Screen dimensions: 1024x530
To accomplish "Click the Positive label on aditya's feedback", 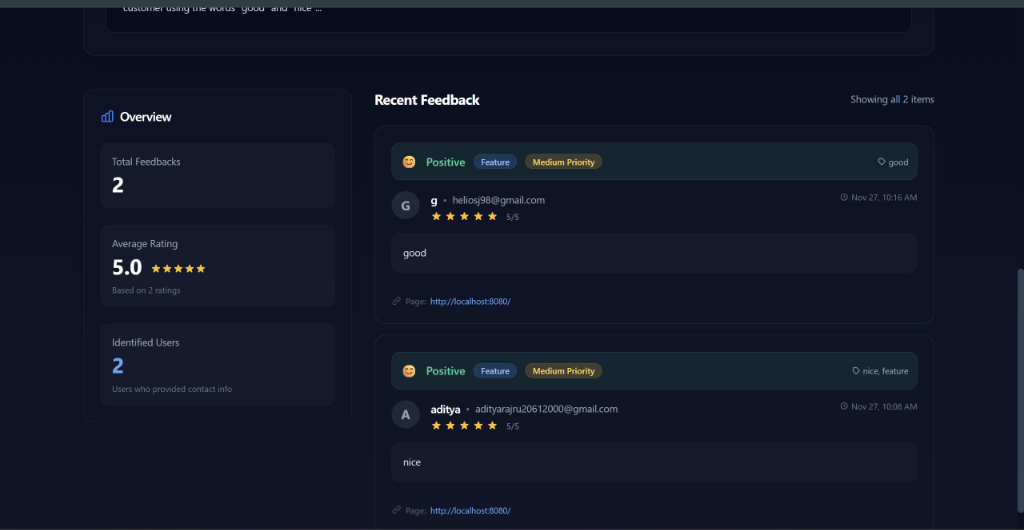I will 445,371.
